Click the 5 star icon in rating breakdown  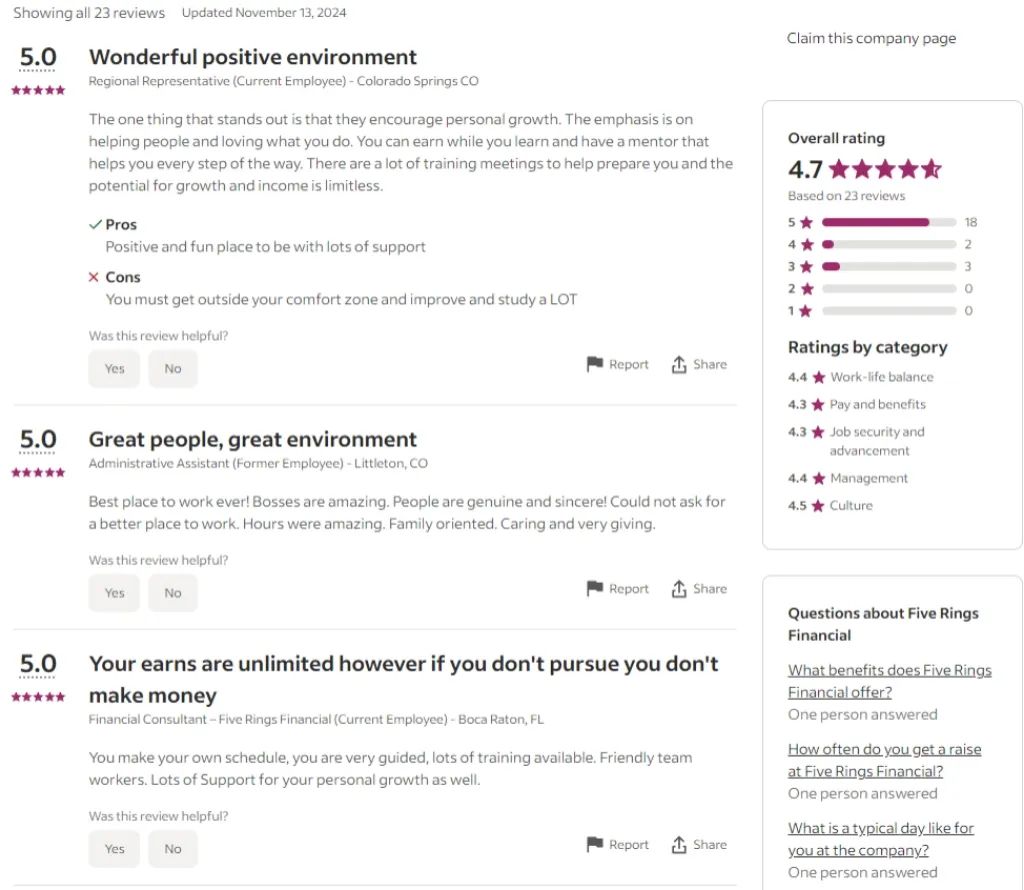(807, 222)
